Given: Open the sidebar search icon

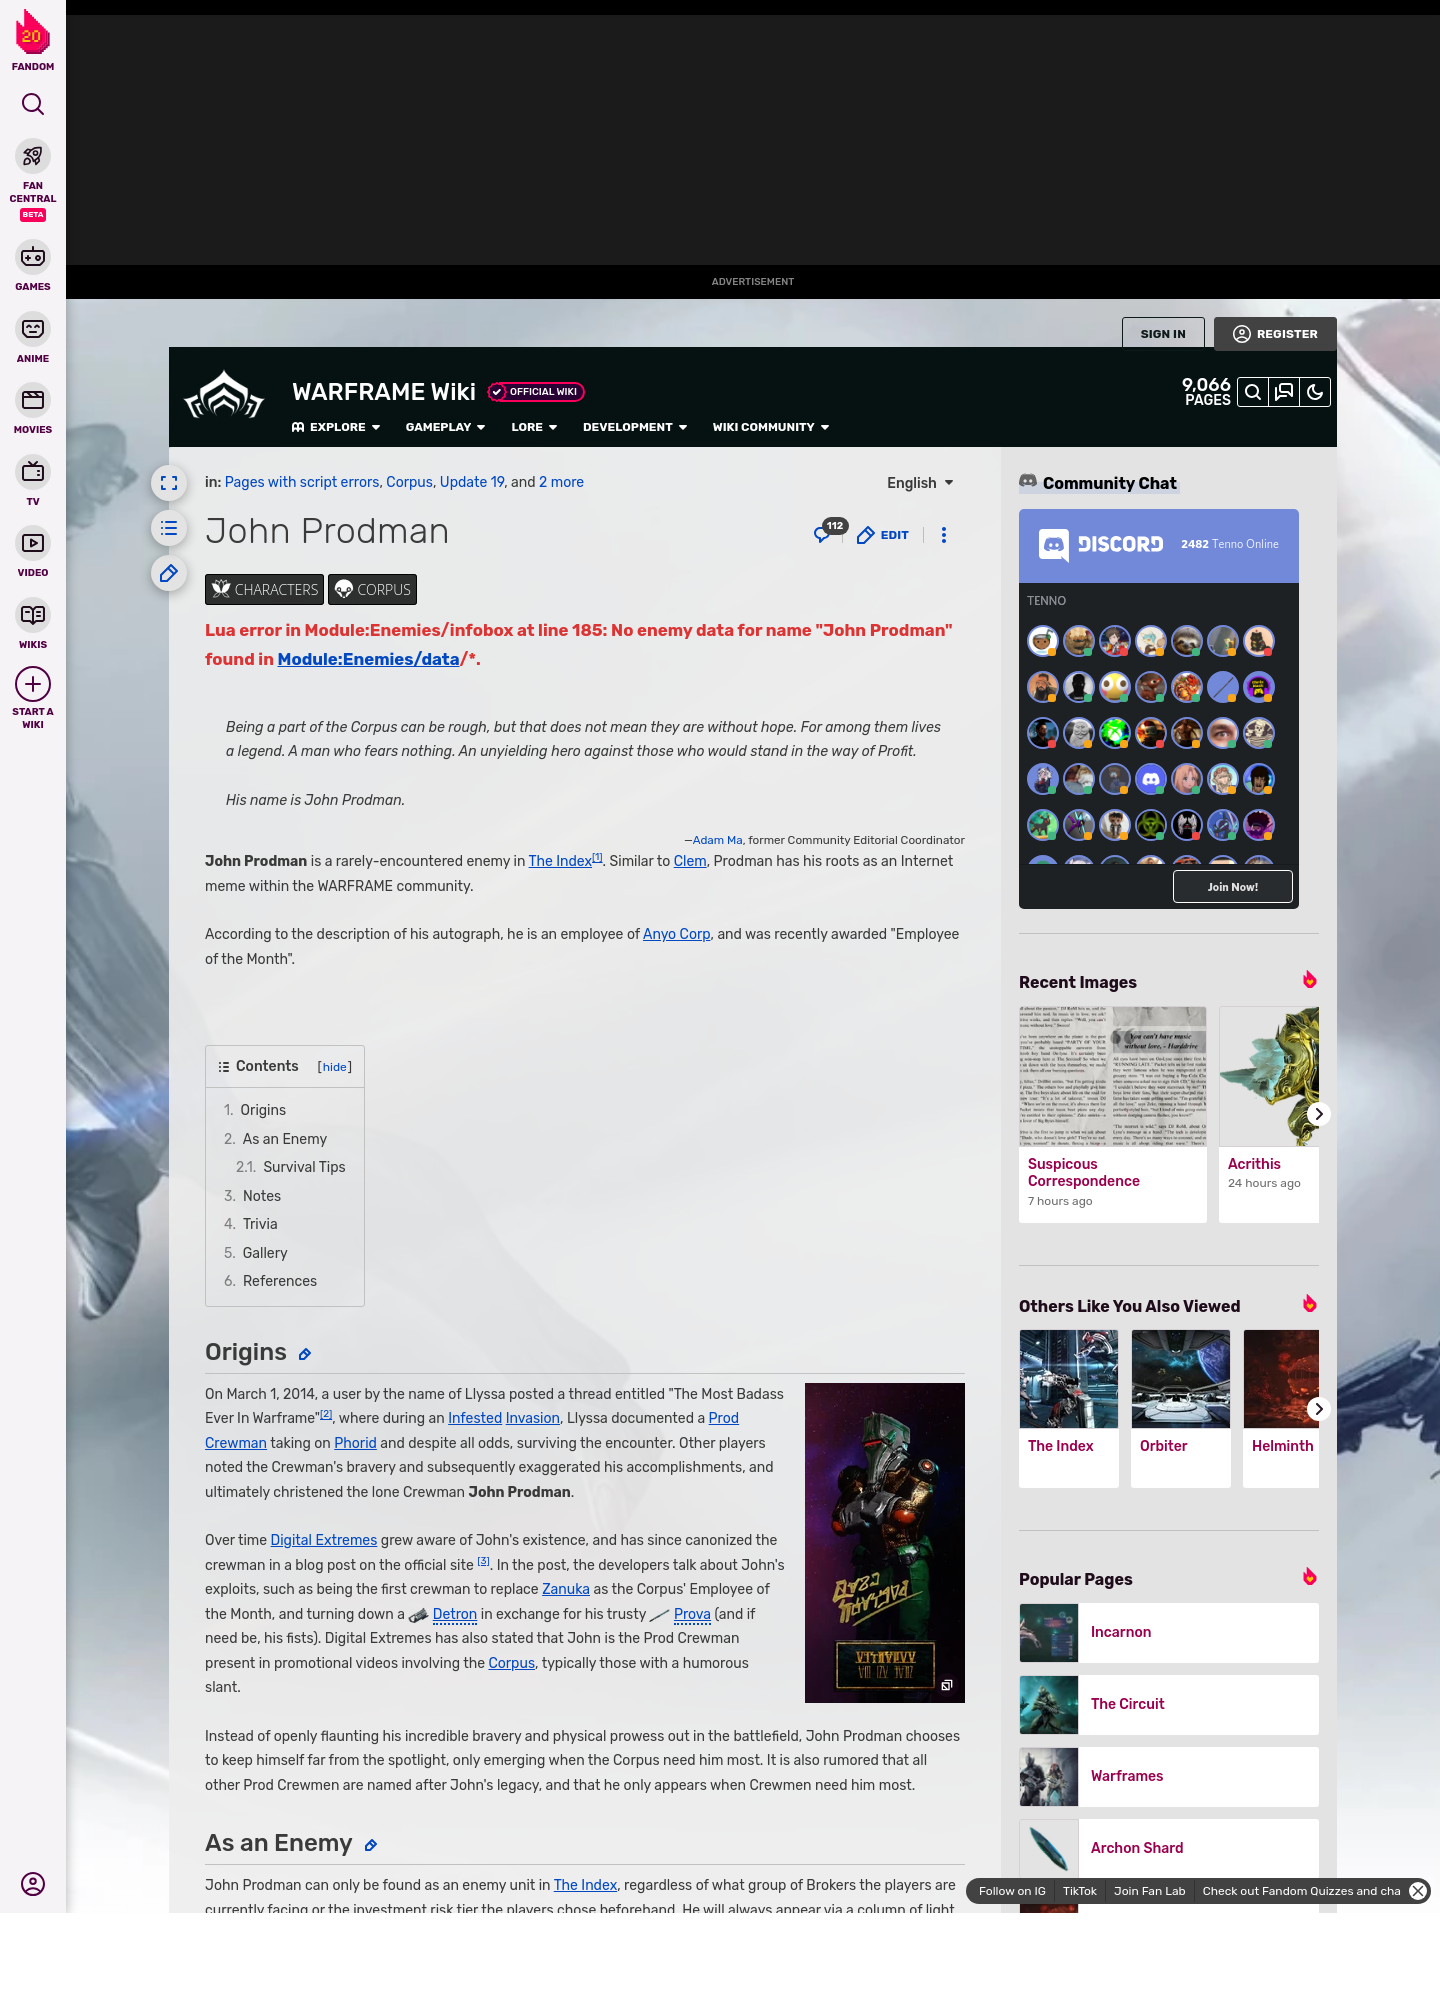Looking at the screenshot, I should click(x=33, y=104).
